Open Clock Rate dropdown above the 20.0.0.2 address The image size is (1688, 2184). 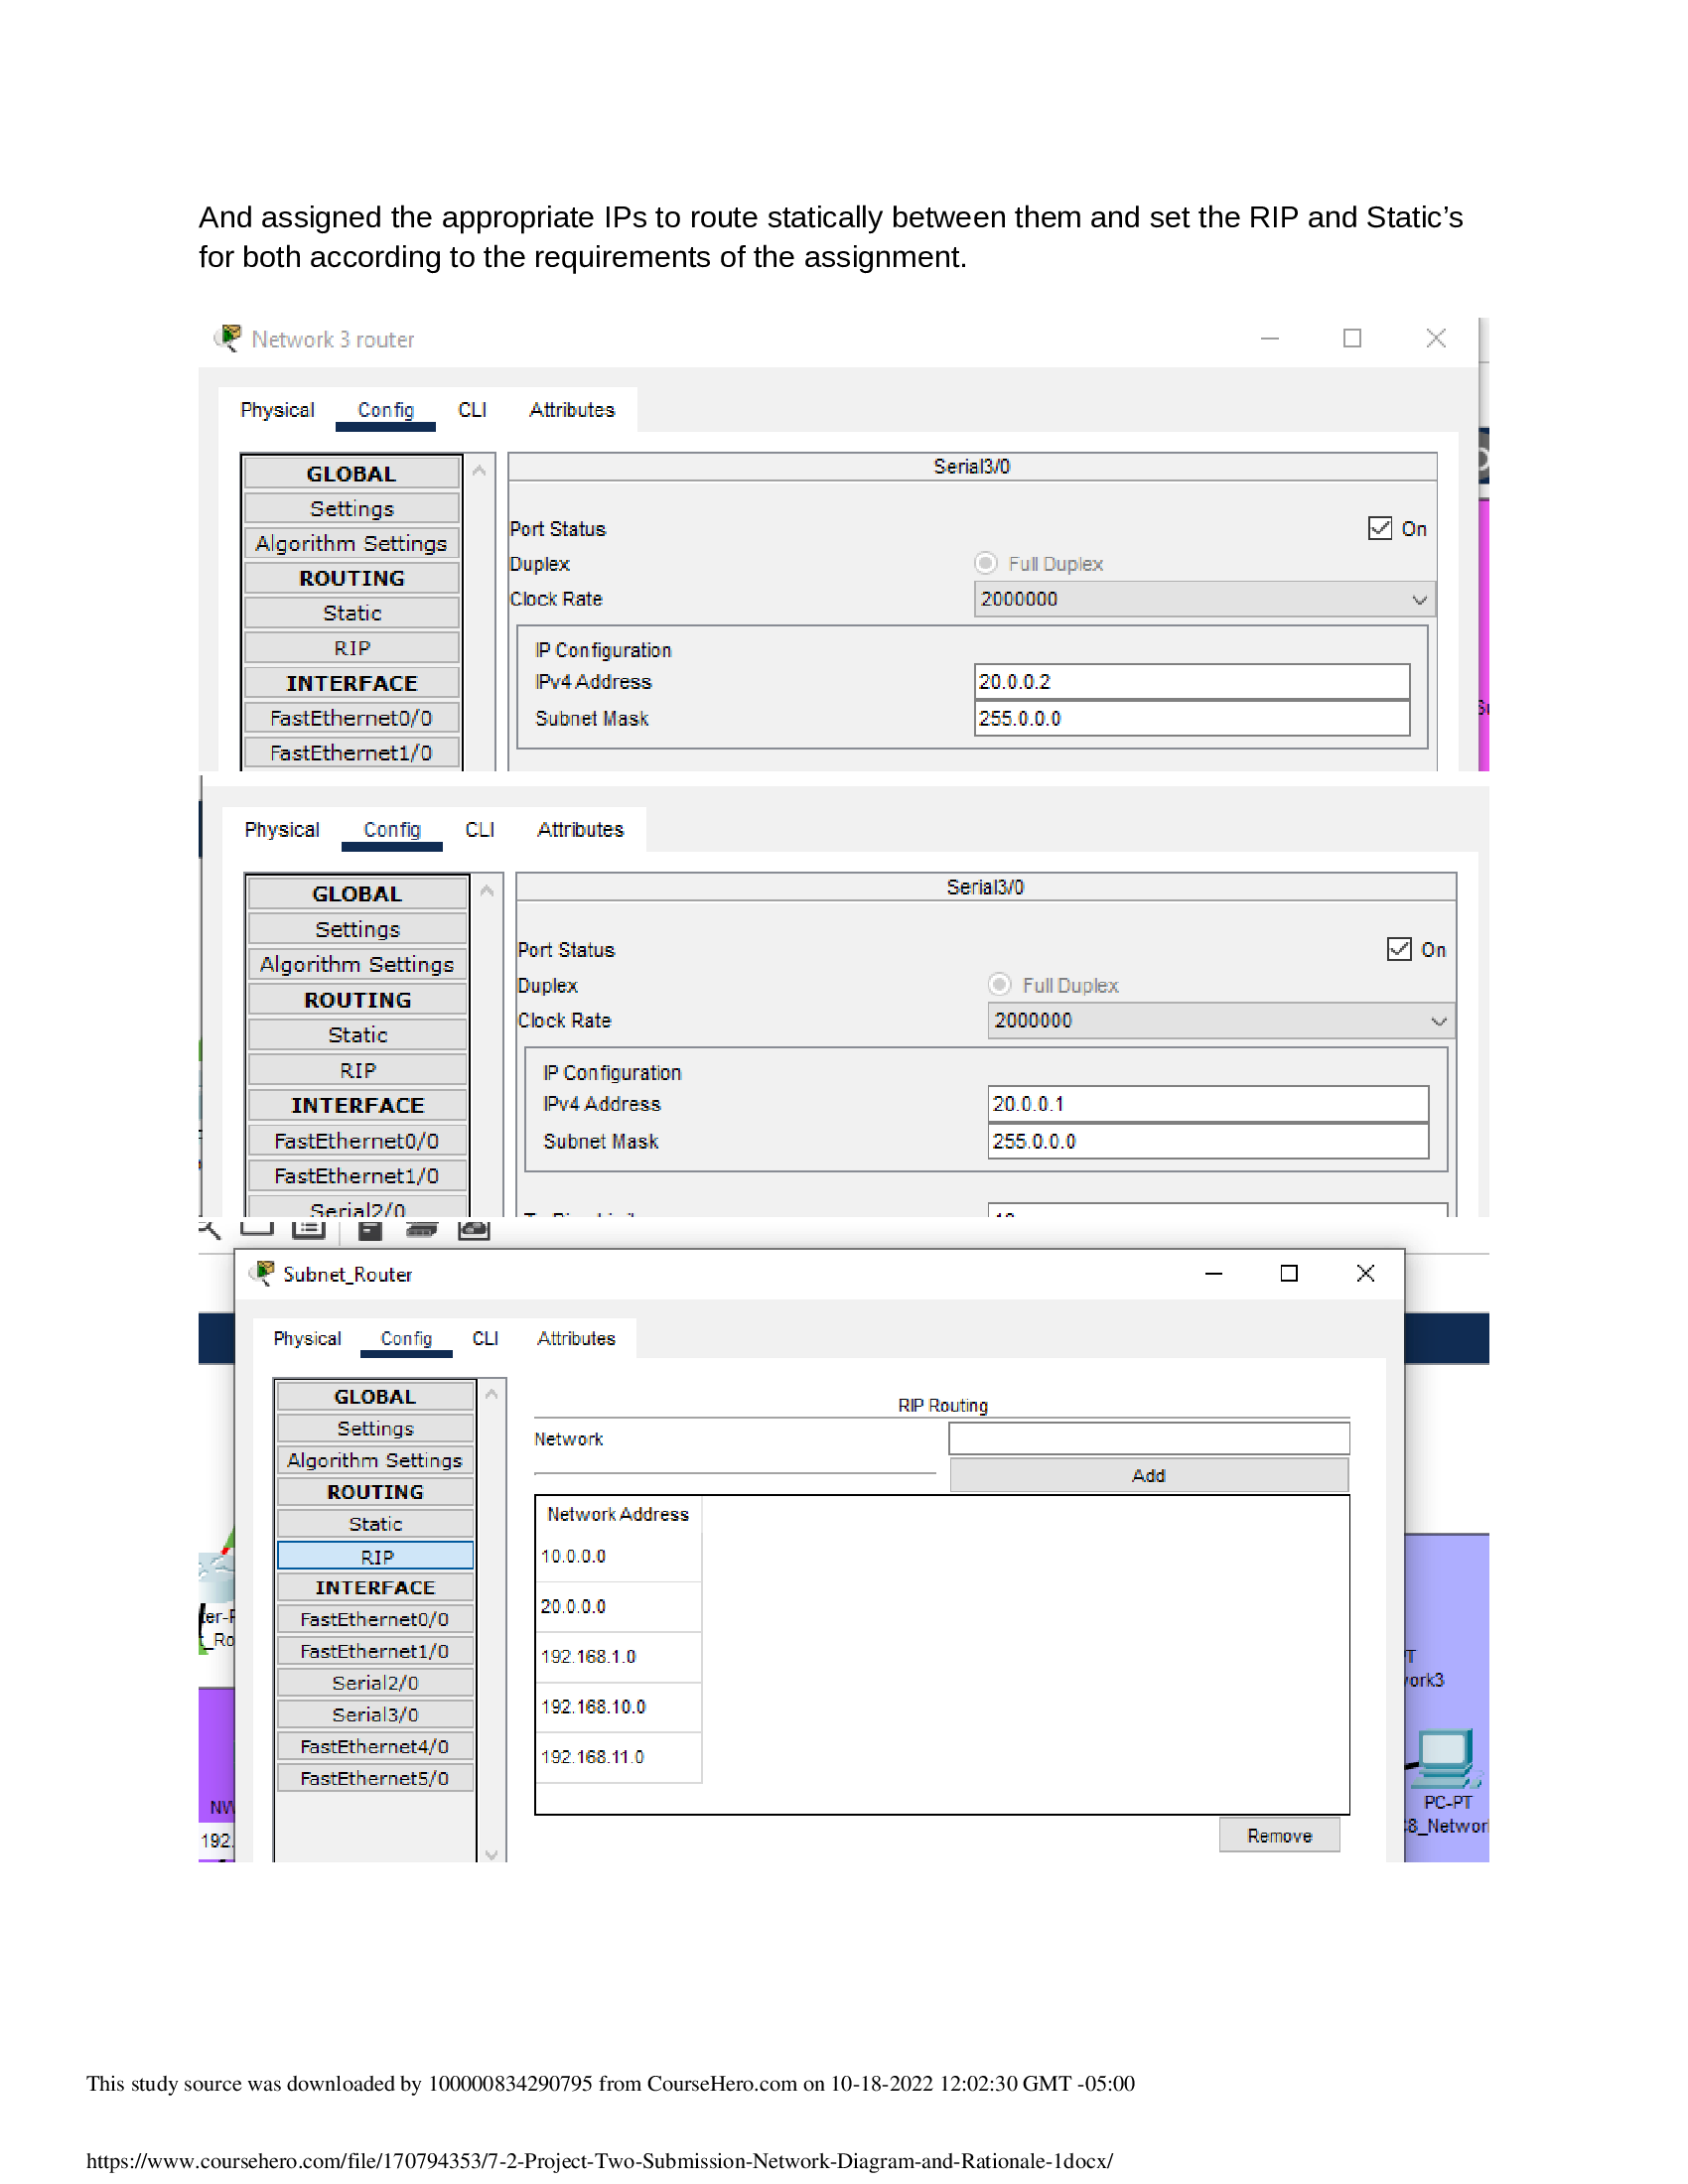[1204, 599]
